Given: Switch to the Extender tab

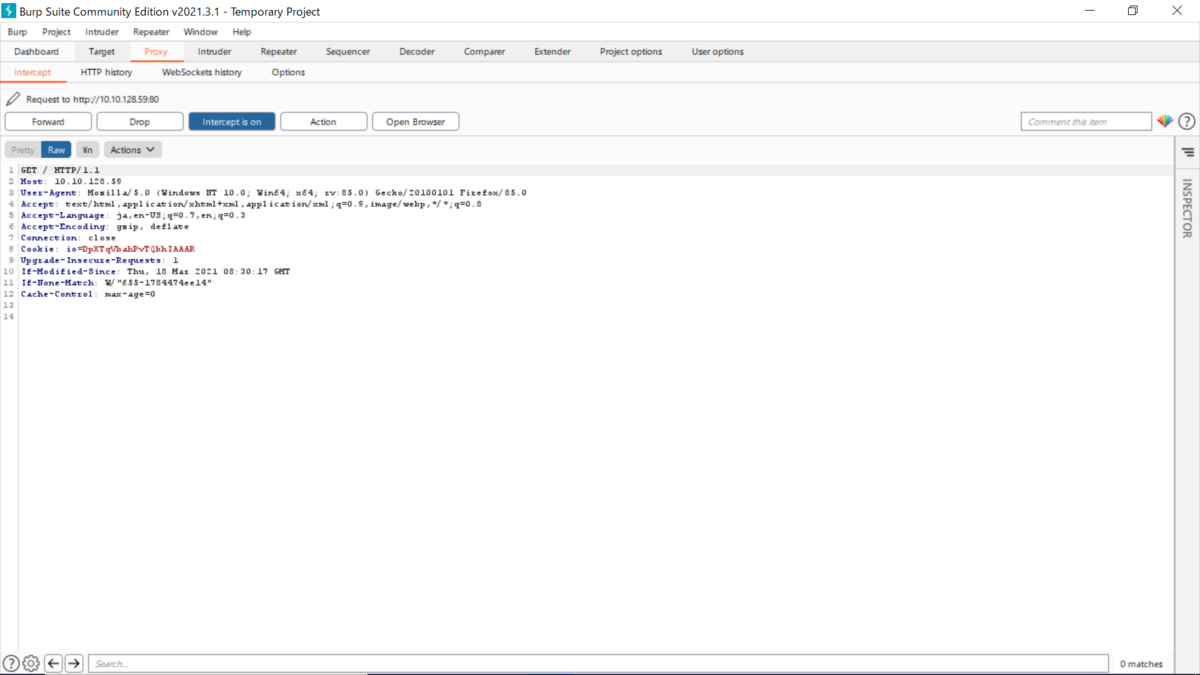Looking at the screenshot, I should tap(552, 52).
